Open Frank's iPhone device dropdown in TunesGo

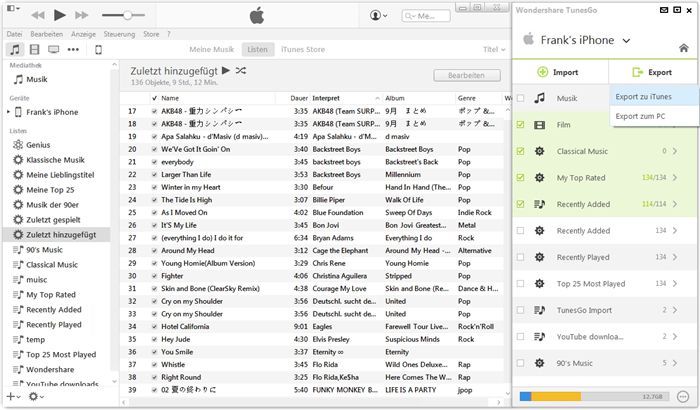(626, 41)
